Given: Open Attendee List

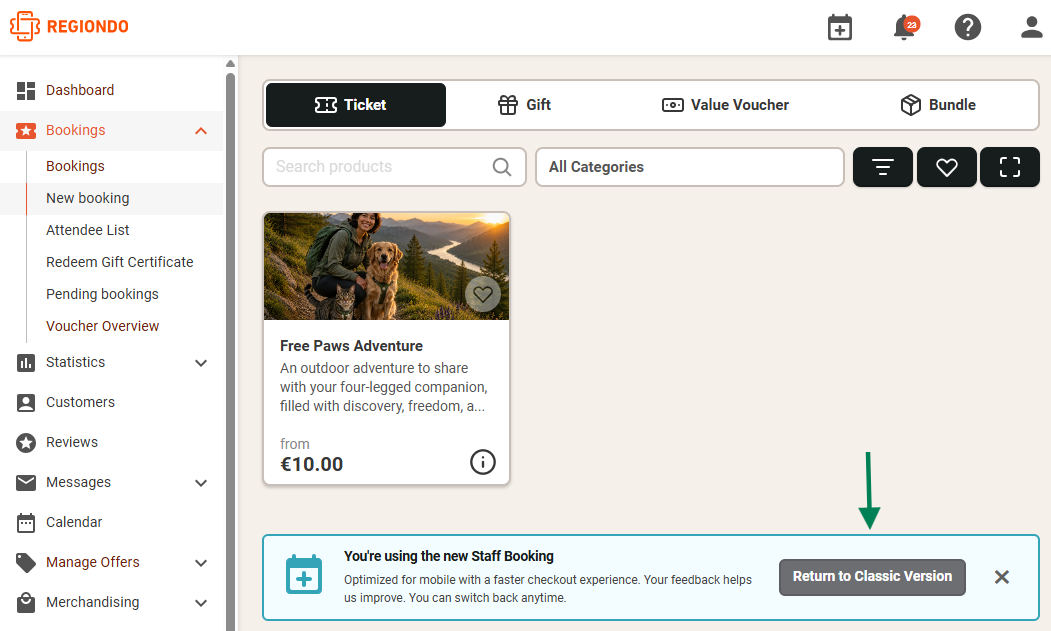Looking at the screenshot, I should [x=88, y=230].
